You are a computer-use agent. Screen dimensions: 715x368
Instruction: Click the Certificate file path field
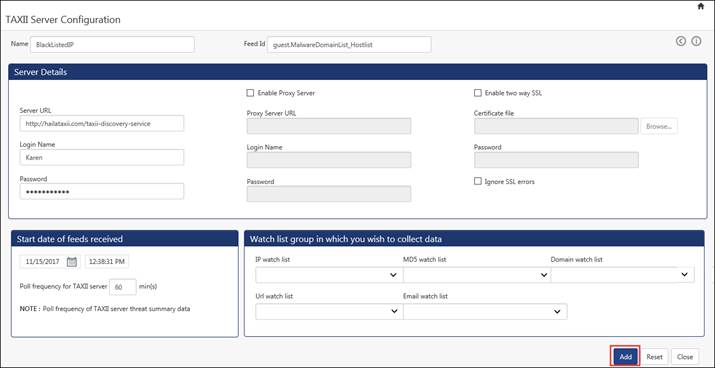pyautogui.click(x=556, y=126)
